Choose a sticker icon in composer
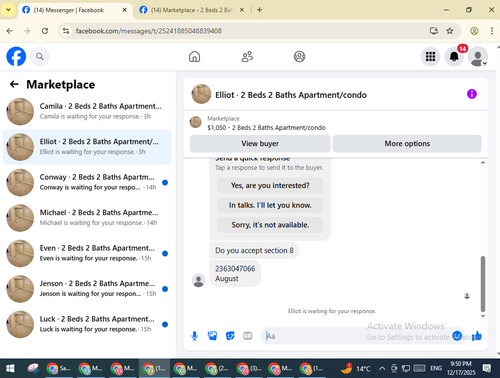500x378 pixels. click(x=230, y=336)
